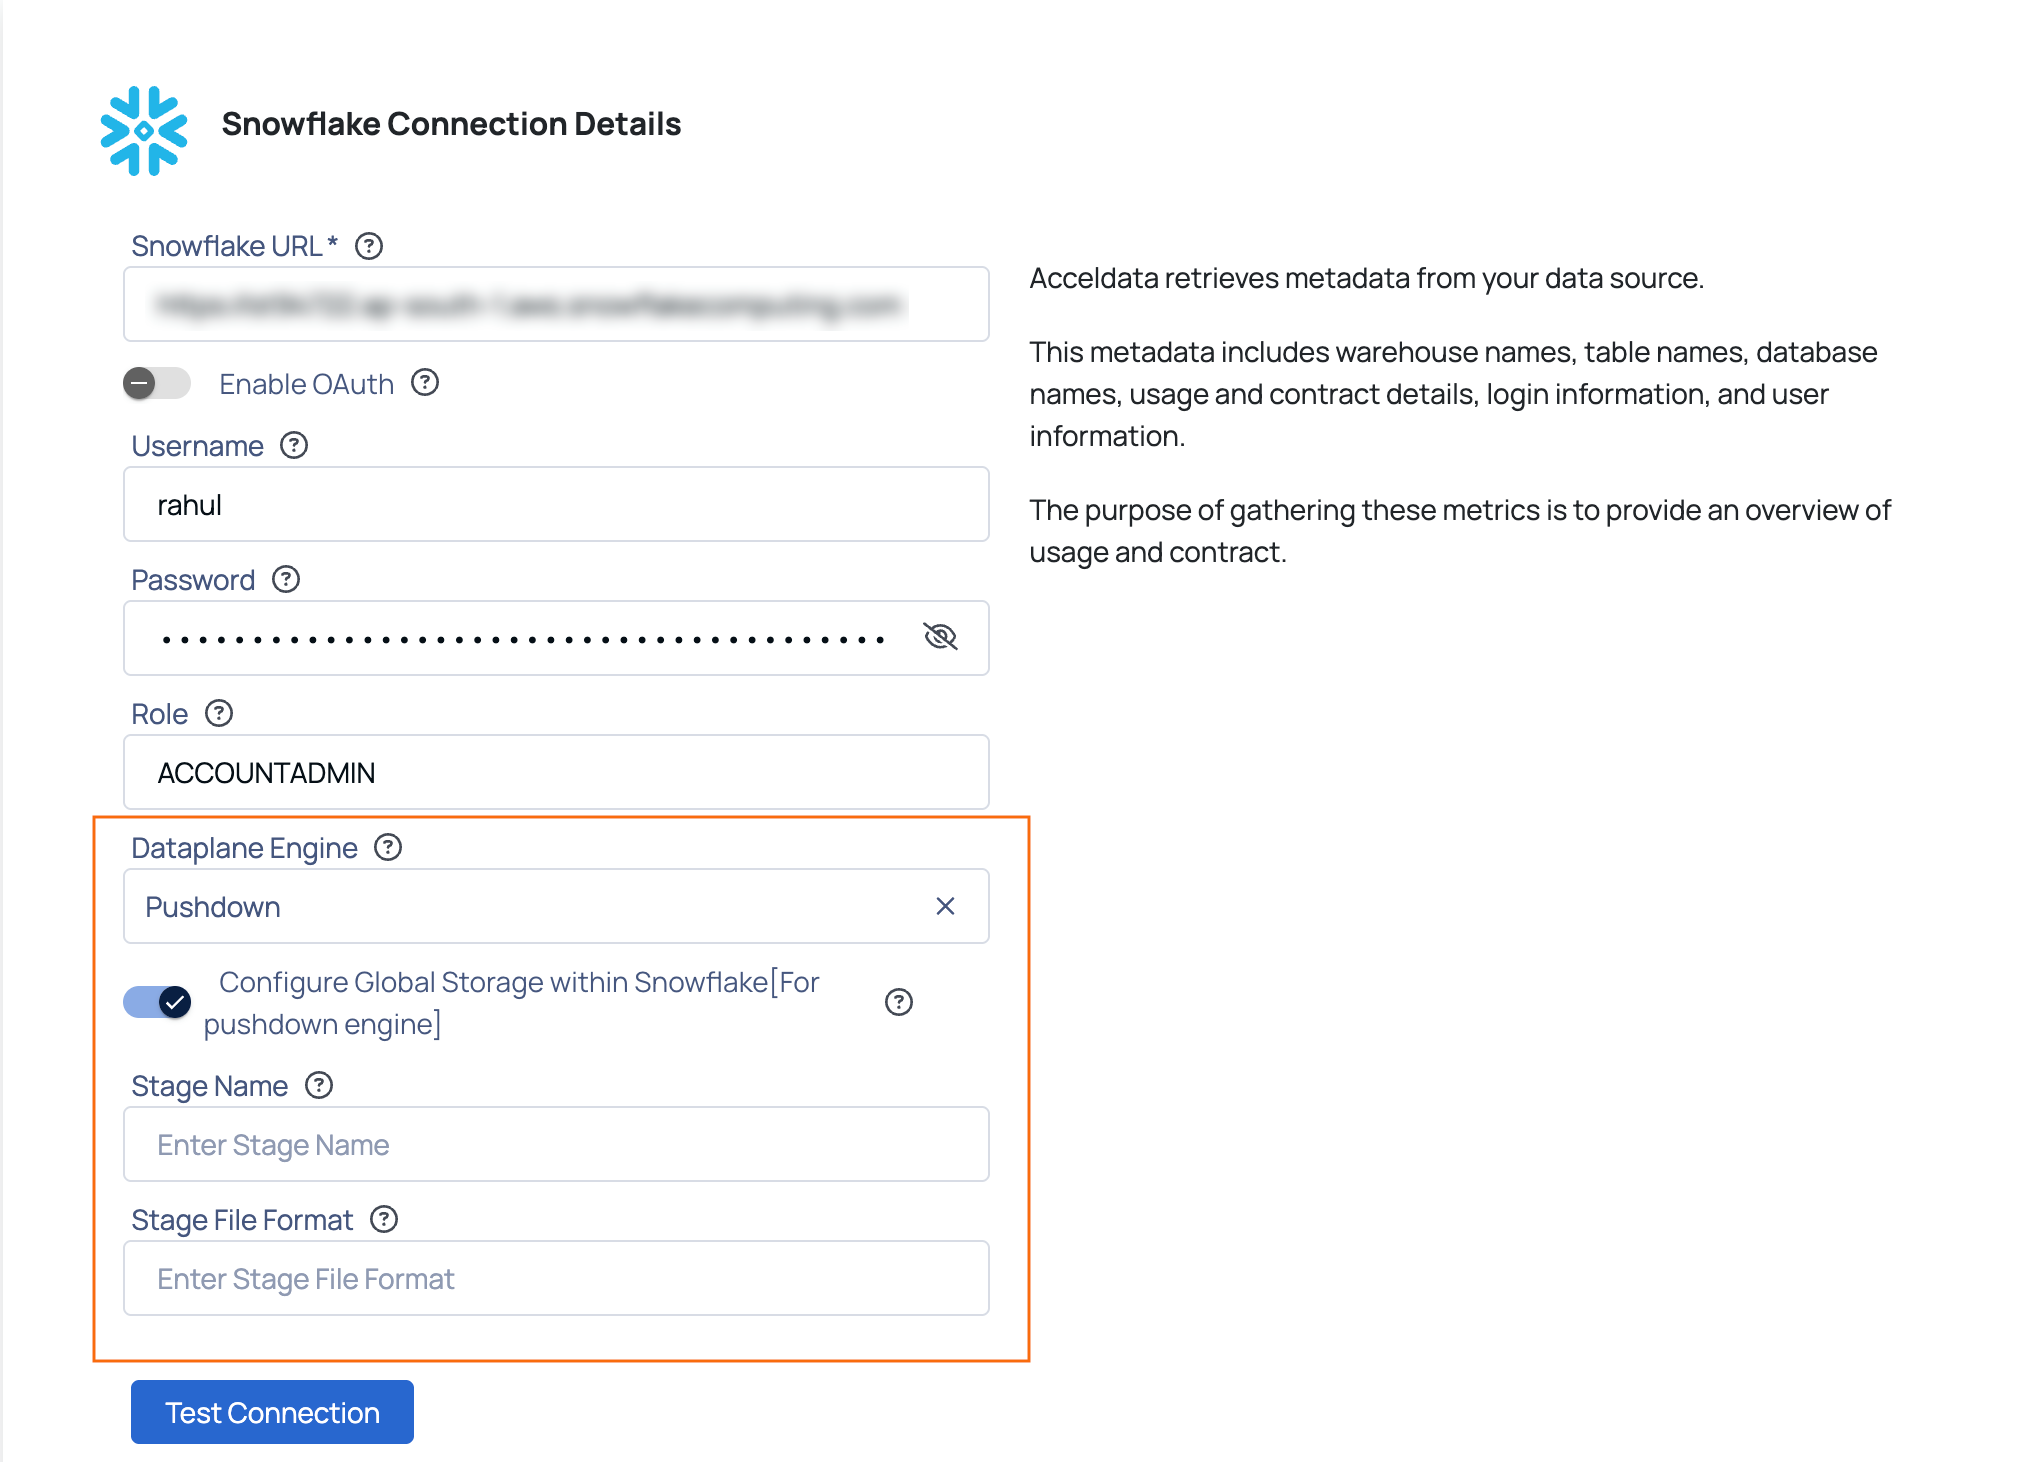The height and width of the screenshot is (1462, 2032).
Task: Click the Test Connection button
Action: (x=272, y=1412)
